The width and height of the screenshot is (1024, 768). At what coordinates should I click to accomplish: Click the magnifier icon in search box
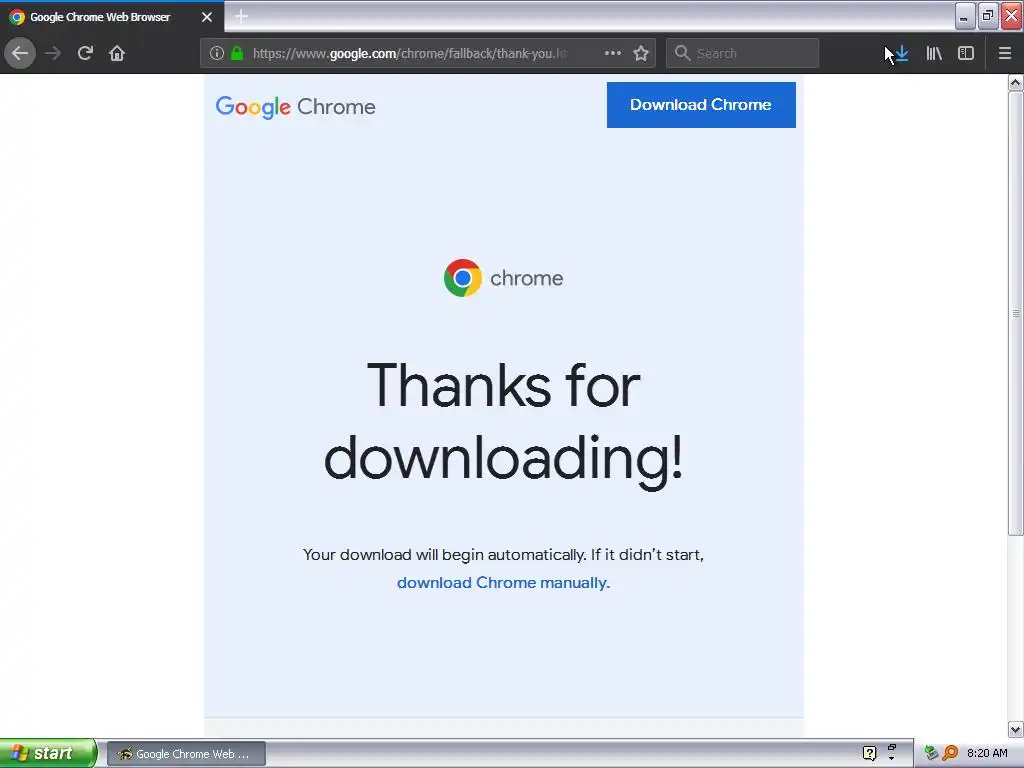click(682, 53)
